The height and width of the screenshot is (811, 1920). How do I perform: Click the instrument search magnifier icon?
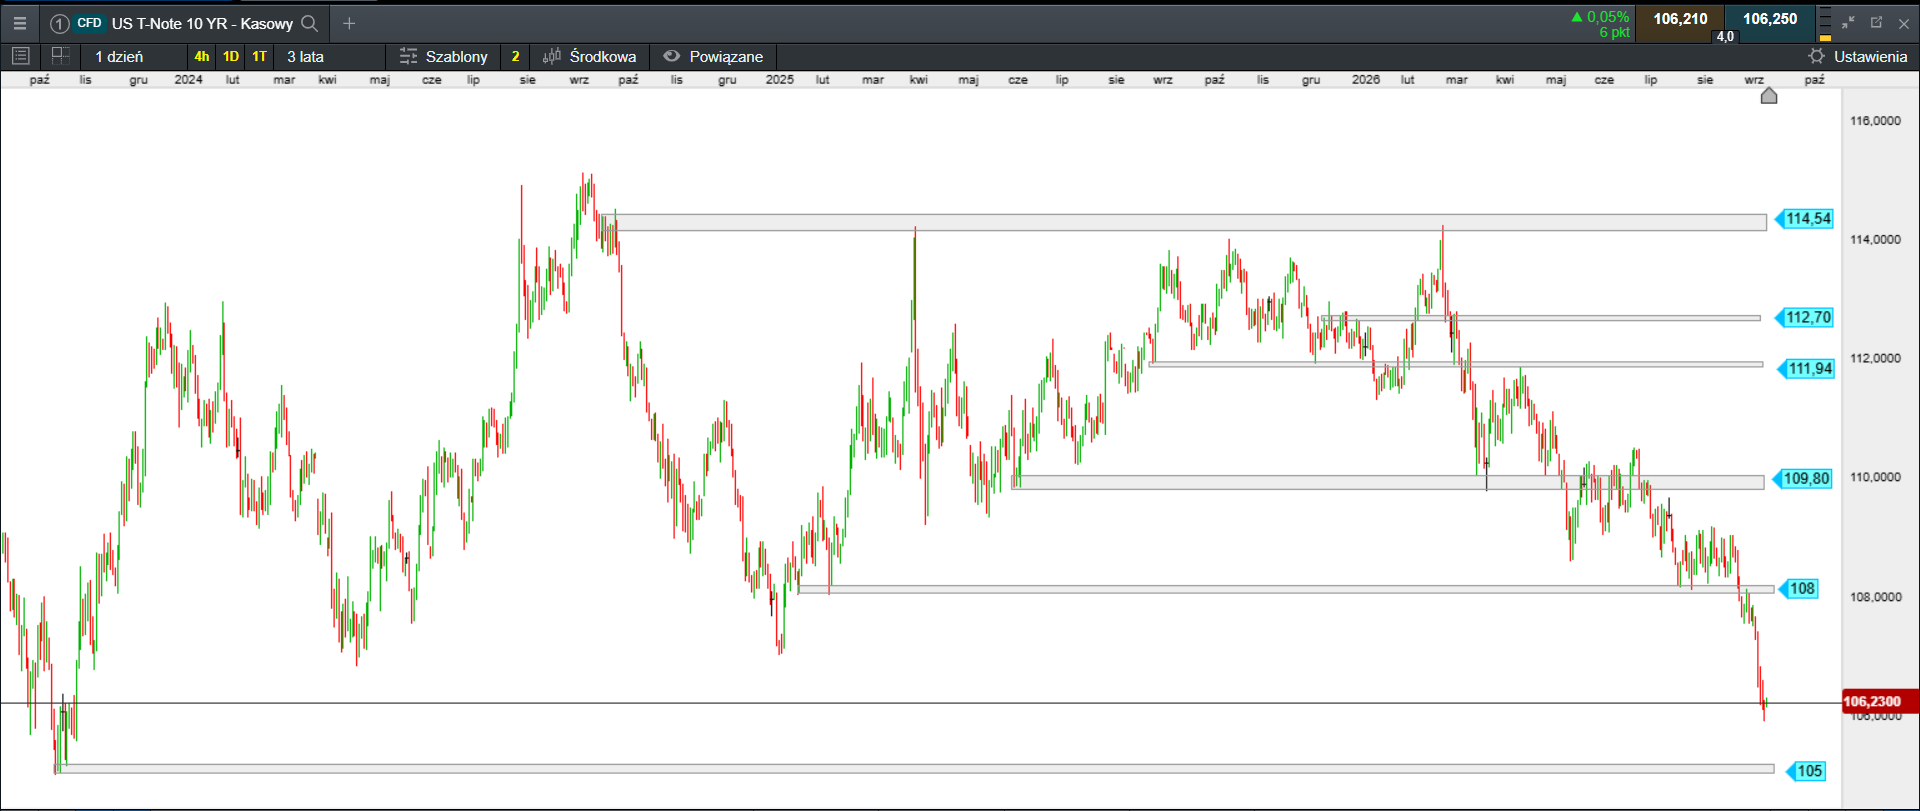310,23
